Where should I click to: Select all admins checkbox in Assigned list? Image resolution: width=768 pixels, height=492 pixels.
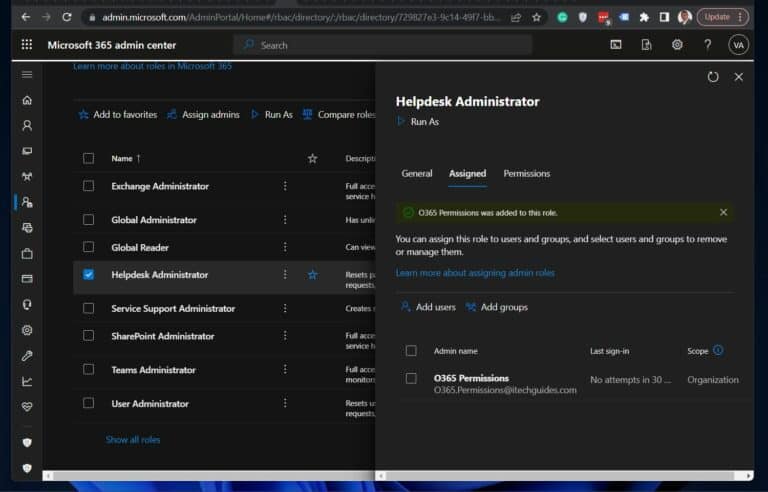[411, 350]
